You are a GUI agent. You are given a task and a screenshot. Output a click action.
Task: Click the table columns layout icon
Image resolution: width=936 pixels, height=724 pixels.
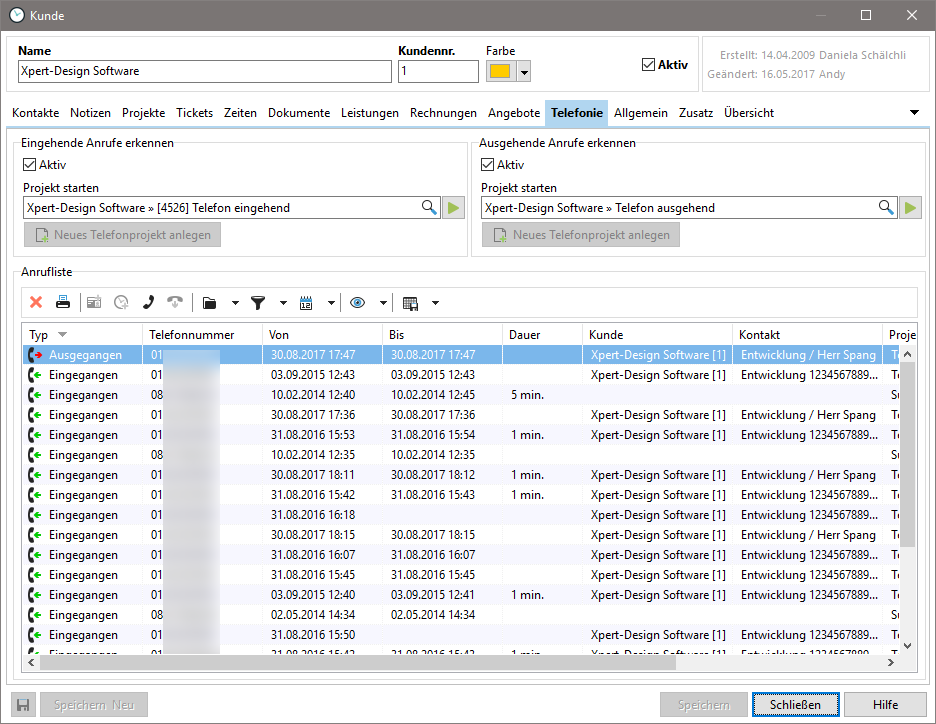point(410,302)
